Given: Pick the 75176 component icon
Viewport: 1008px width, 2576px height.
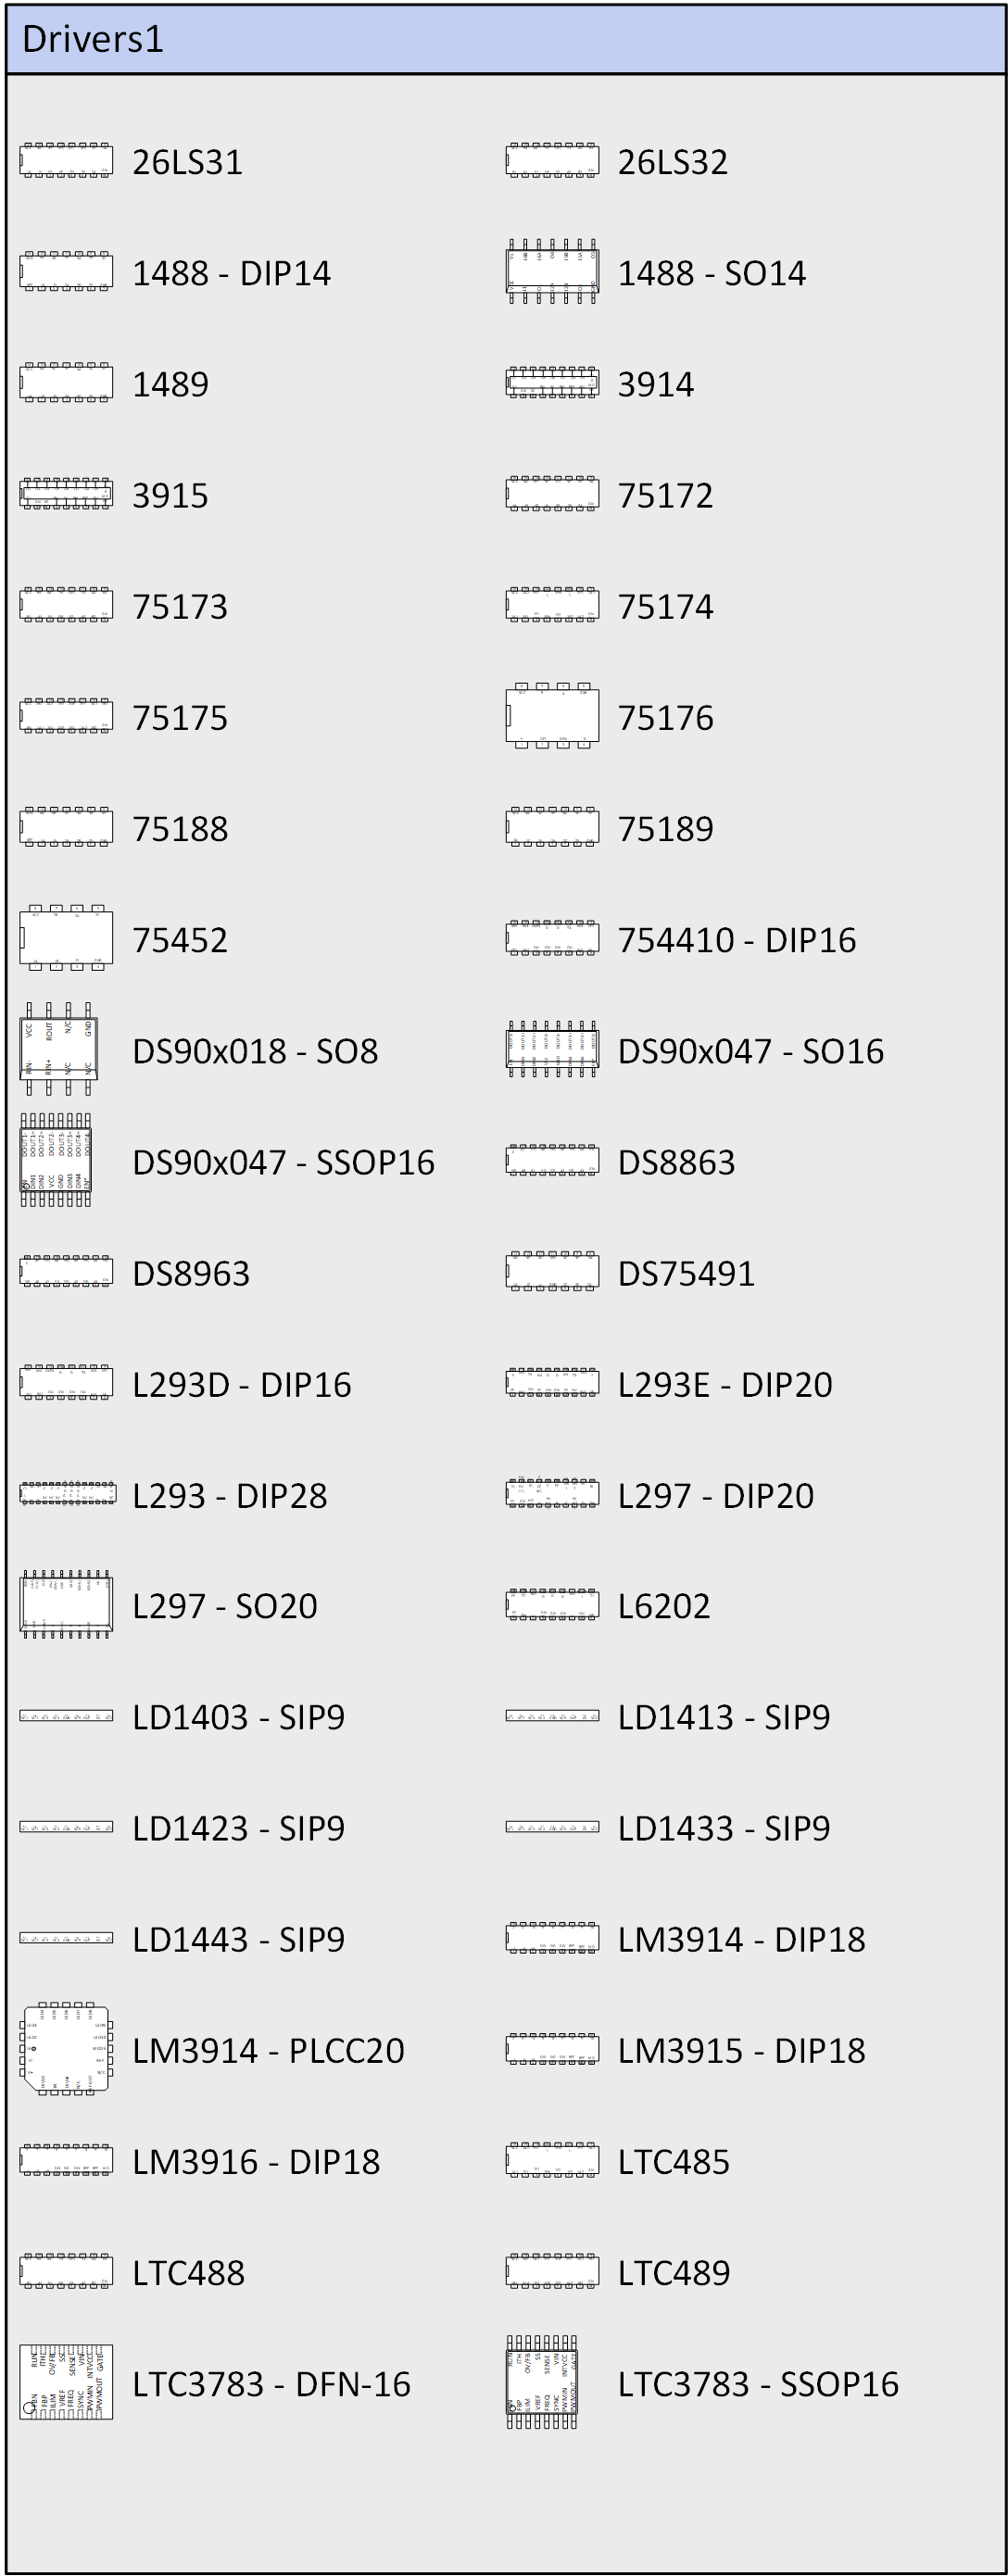Looking at the screenshot, I should coord(552,717).
